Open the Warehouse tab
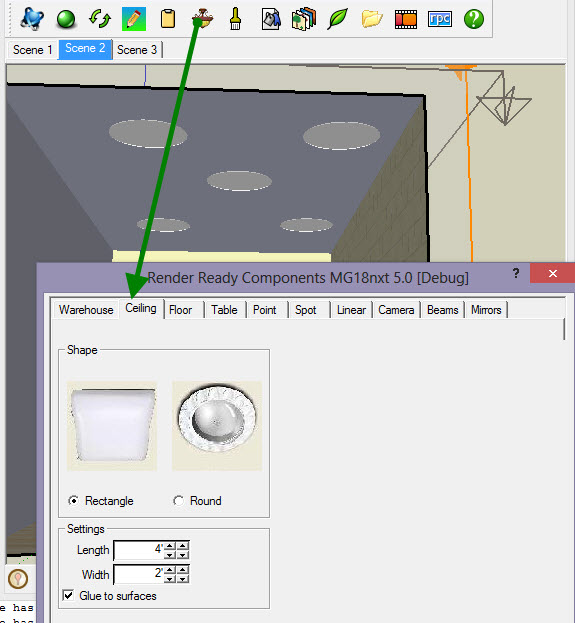575x623 pixels. point(86,310)
